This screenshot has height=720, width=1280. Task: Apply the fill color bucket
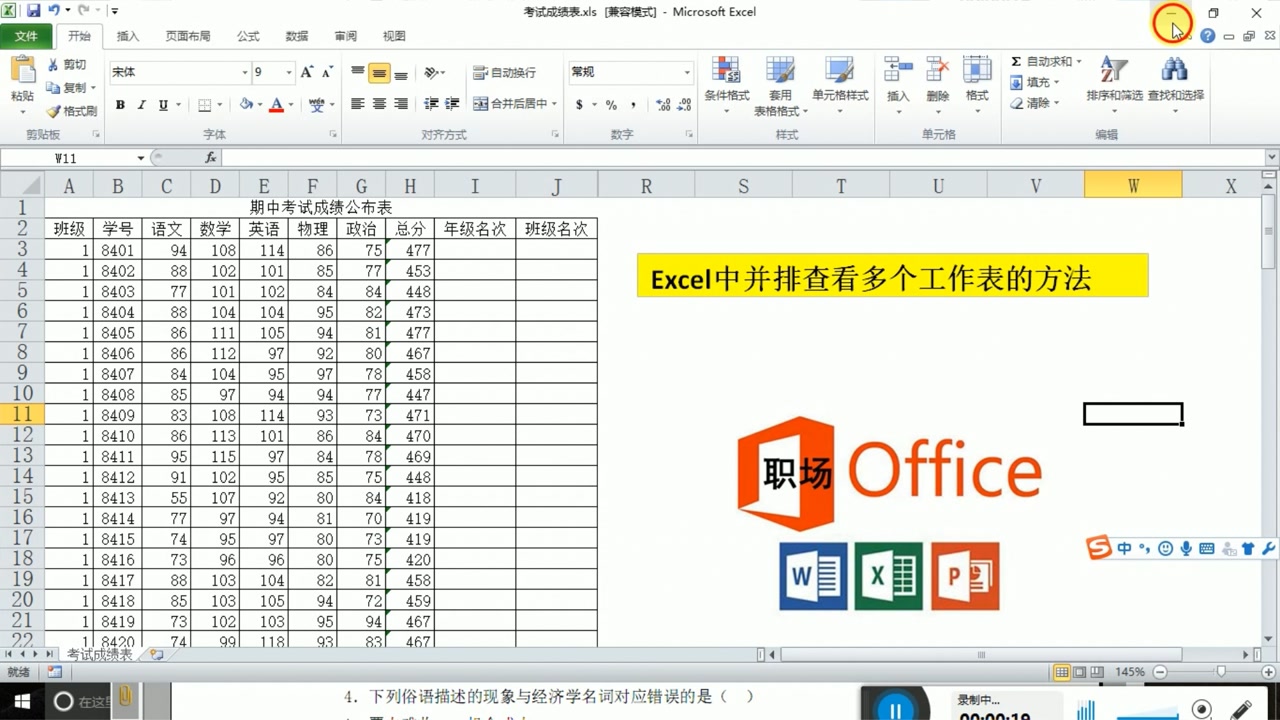click(246, 104)
